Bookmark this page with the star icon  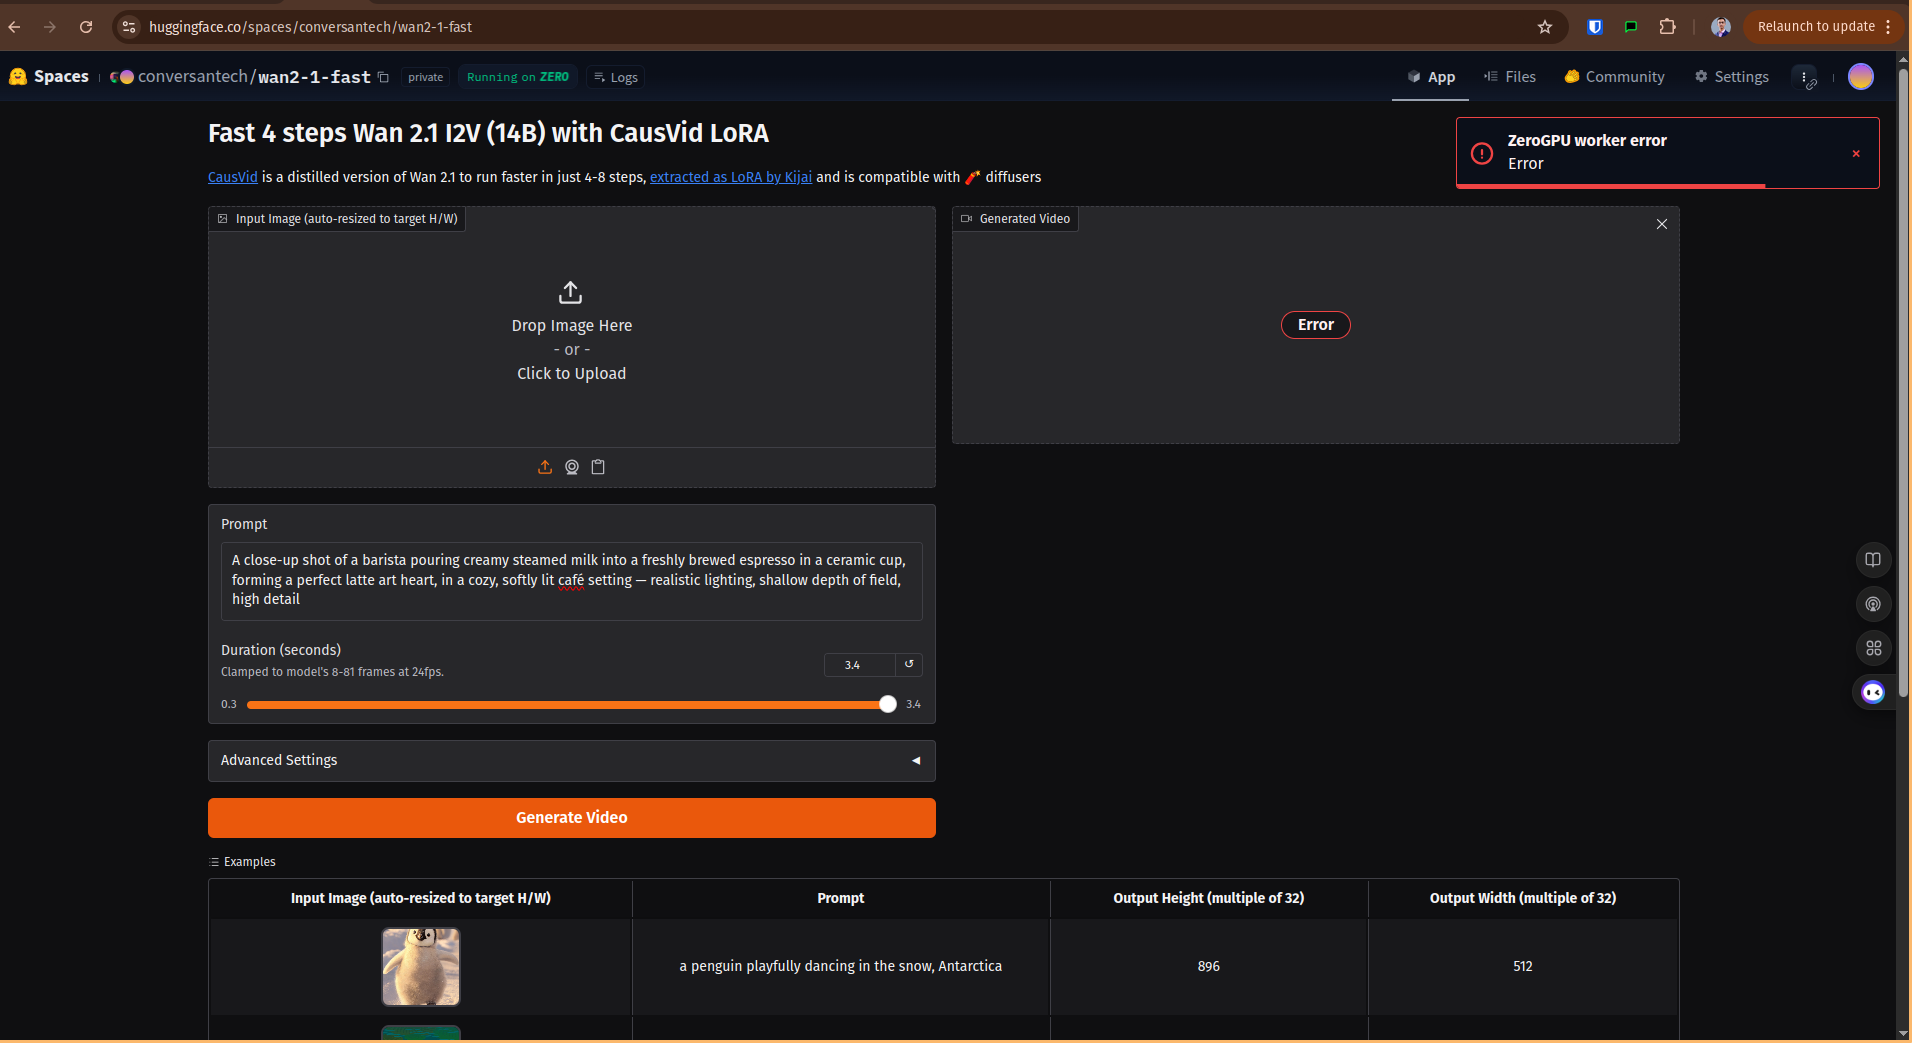[x=1545, y=27]
